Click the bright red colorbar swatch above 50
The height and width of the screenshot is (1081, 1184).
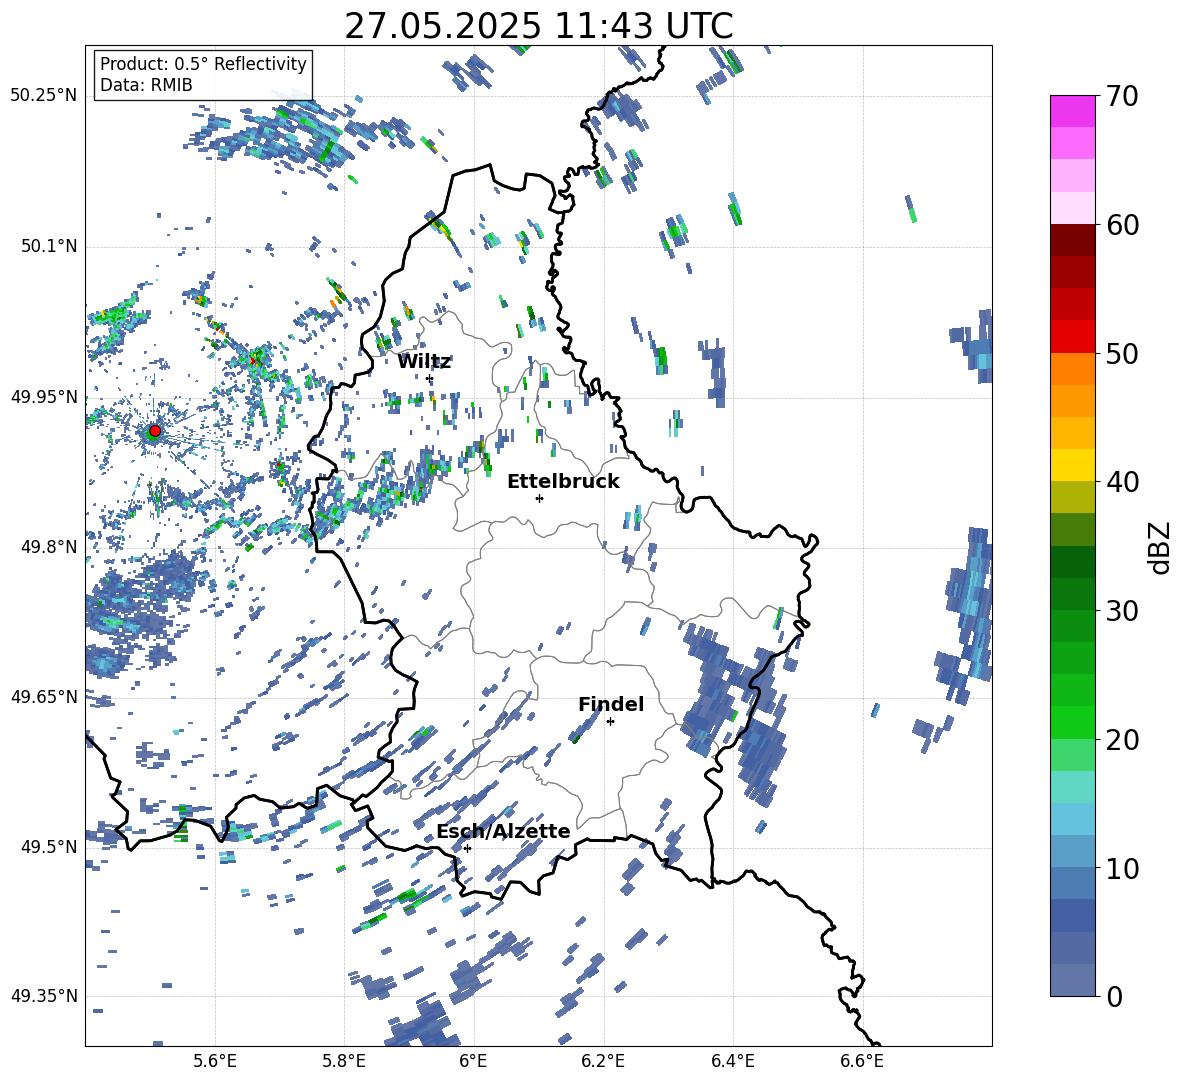tap(1072, 336)
